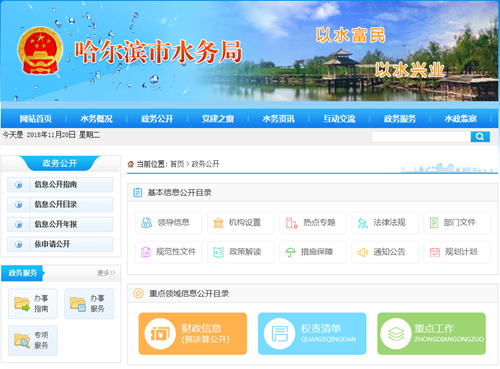This screenshot has height=369, width=500.
Task: Click bullet icon next to 依申请公开
Action: (x=19, y=244)
